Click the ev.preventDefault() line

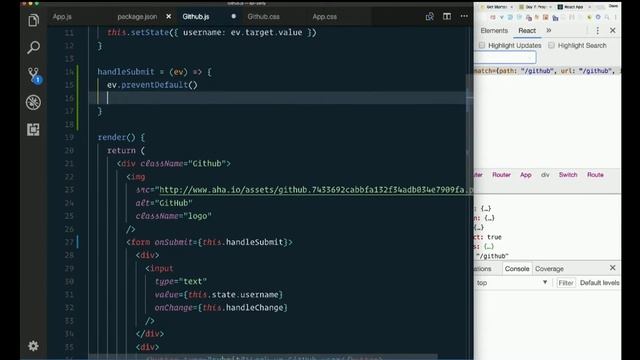(152, 85)
